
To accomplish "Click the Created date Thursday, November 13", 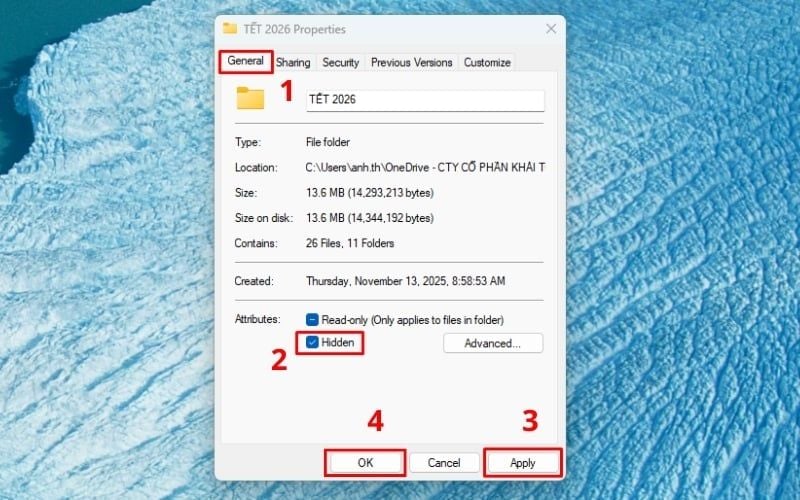I will pyautogui.click(x=406, y=281).
